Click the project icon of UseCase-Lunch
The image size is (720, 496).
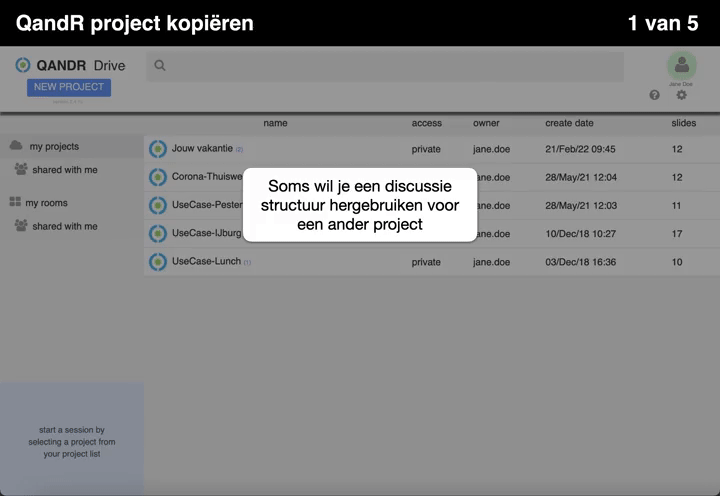(x=158, y=262)
